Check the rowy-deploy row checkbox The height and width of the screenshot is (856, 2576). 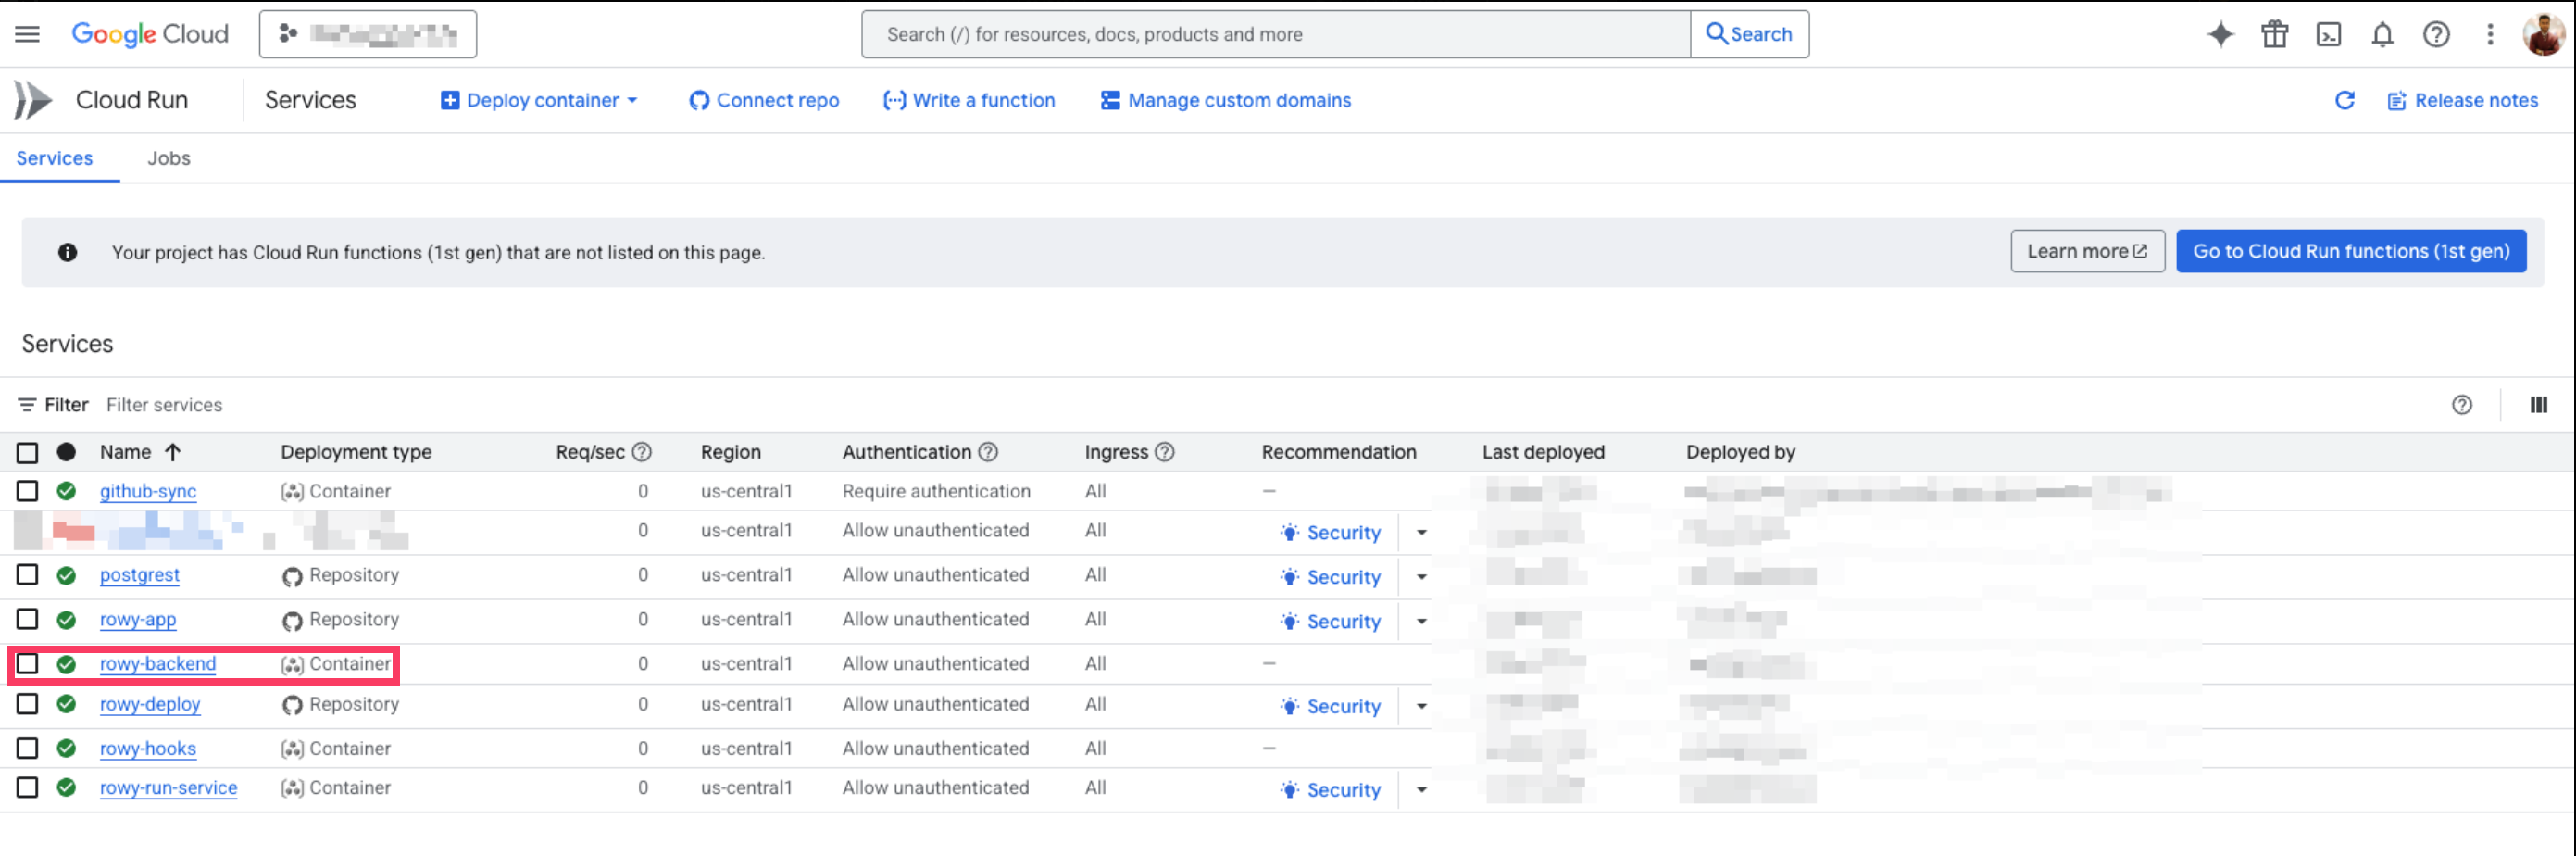27,704
